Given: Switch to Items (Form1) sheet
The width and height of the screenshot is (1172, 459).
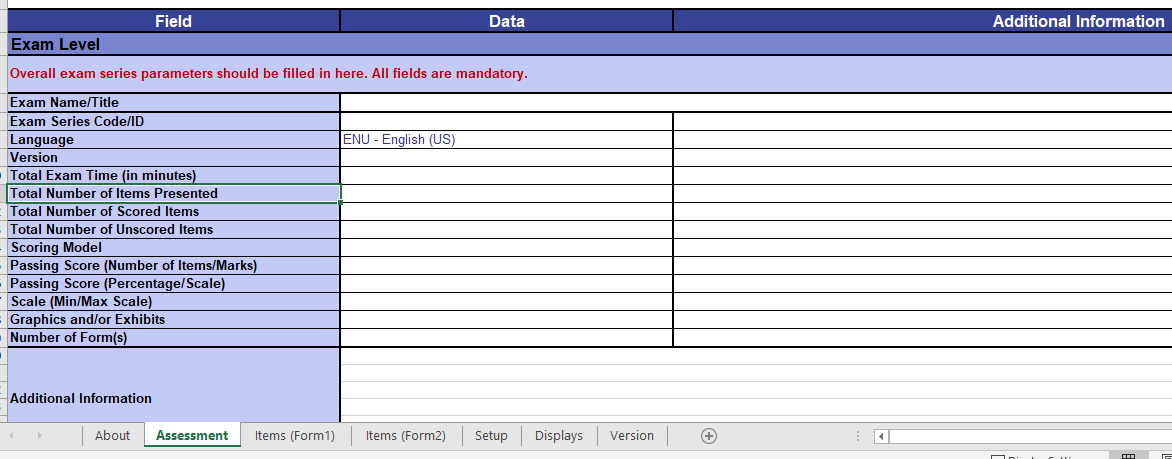Looking at the screenshot, I should tap(295, 436).
